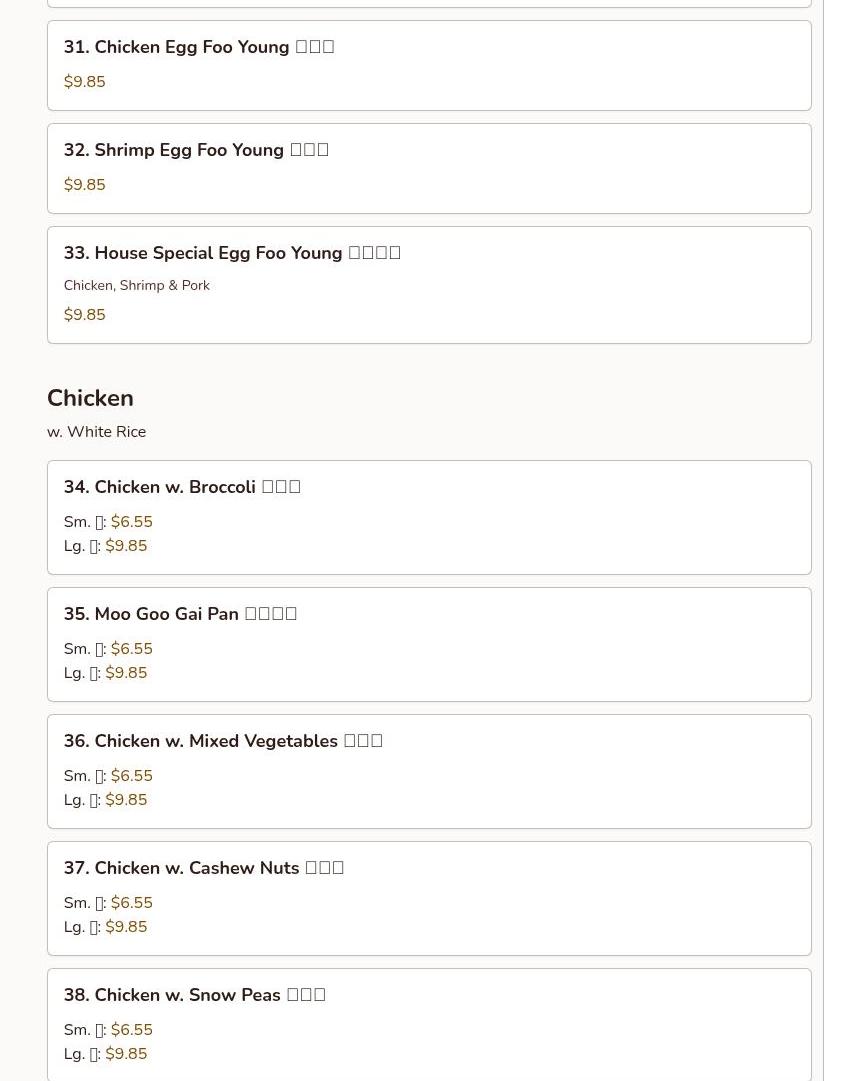Viewport: 844px width, 1081px height.
Task: Open Chicken w. Snow Peas item
Action: pos(429,1025)
